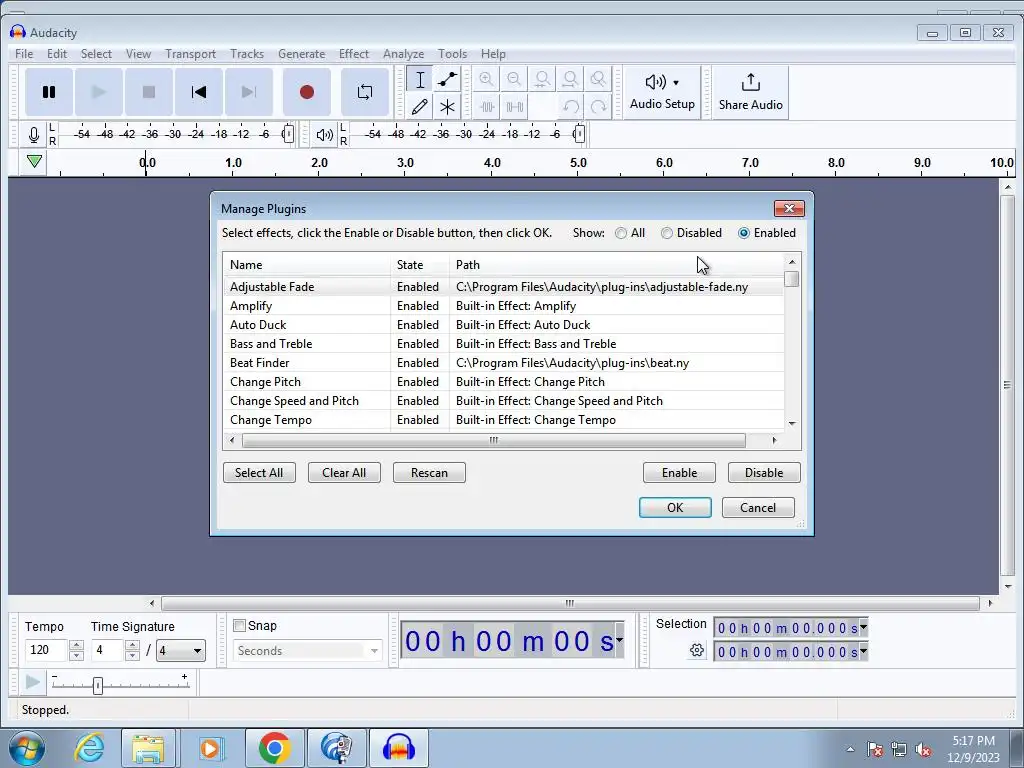
Task: Open the time signature denominator dropdown
Action: [181, 650]
